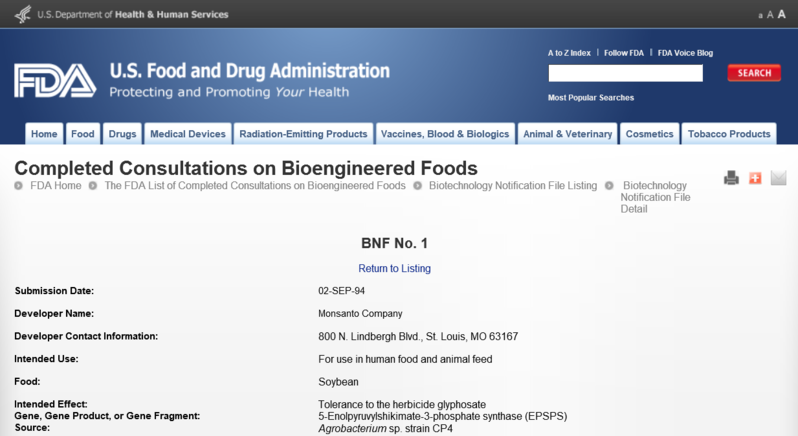The image size is (798, 436).
Task: Switch to the Tobacco Products tab
Action: point(729,134)
